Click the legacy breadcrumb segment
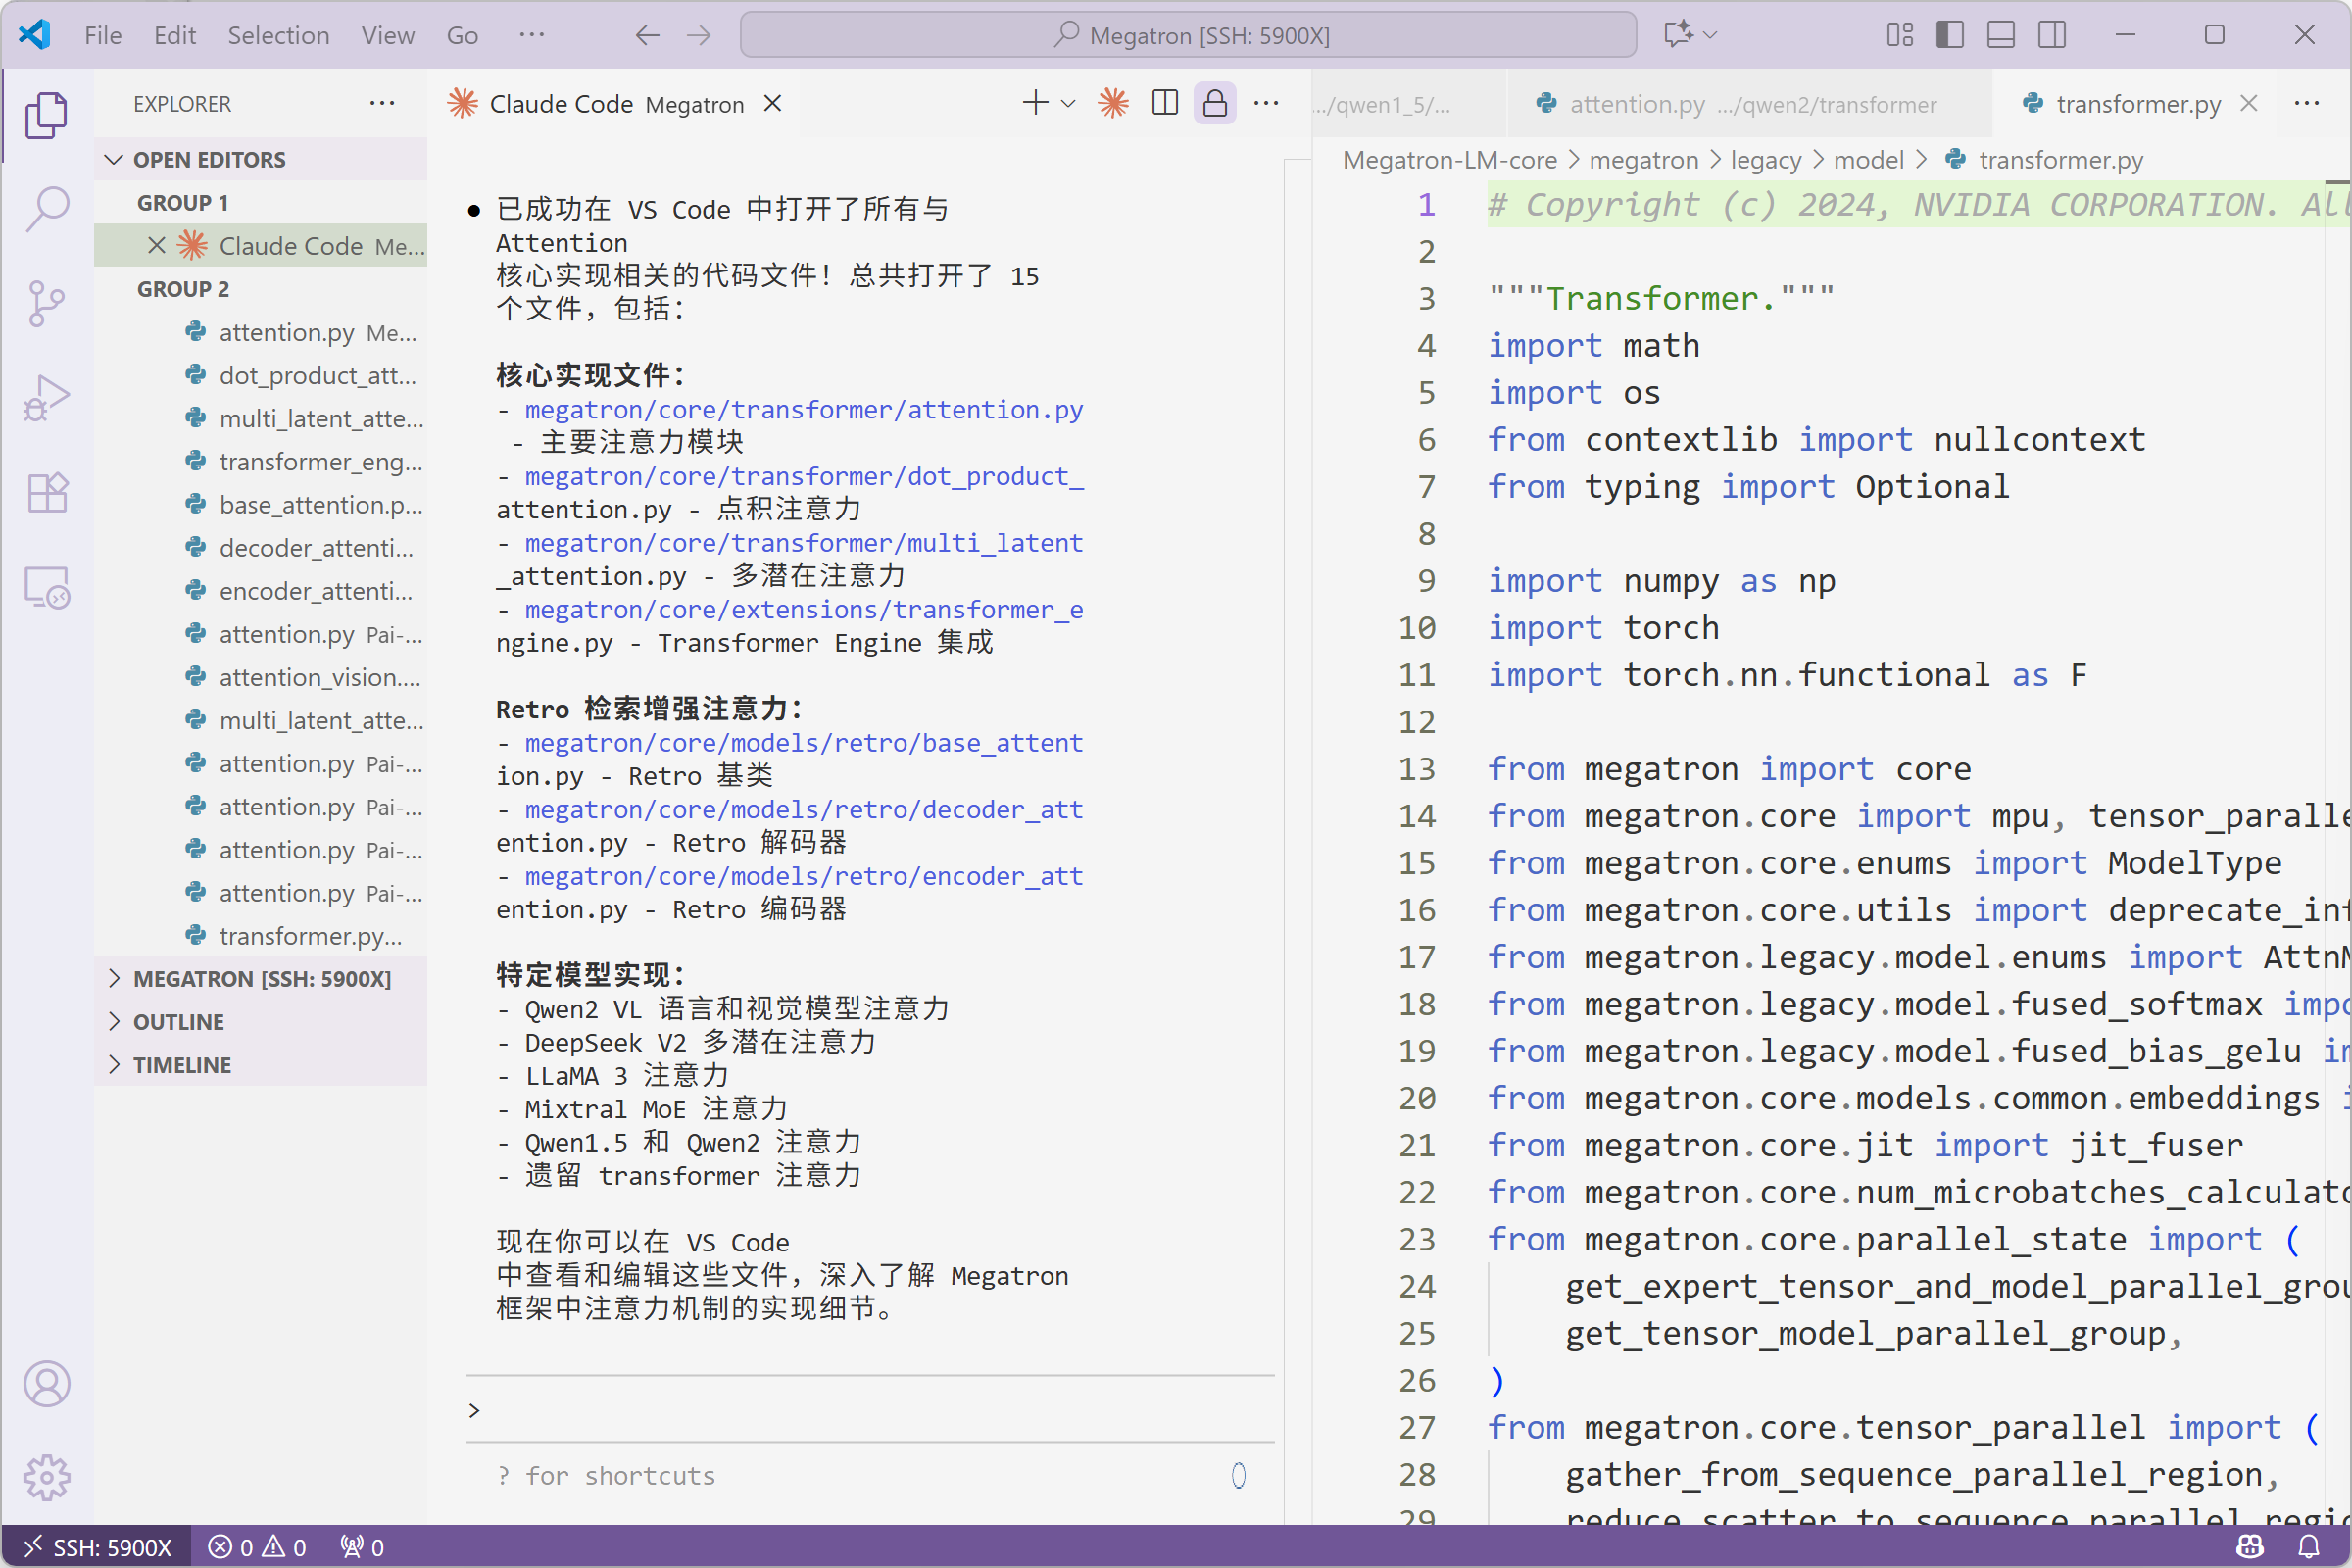The height and width of the screenshot is (1568, 2352). (x=1765, y=160)
